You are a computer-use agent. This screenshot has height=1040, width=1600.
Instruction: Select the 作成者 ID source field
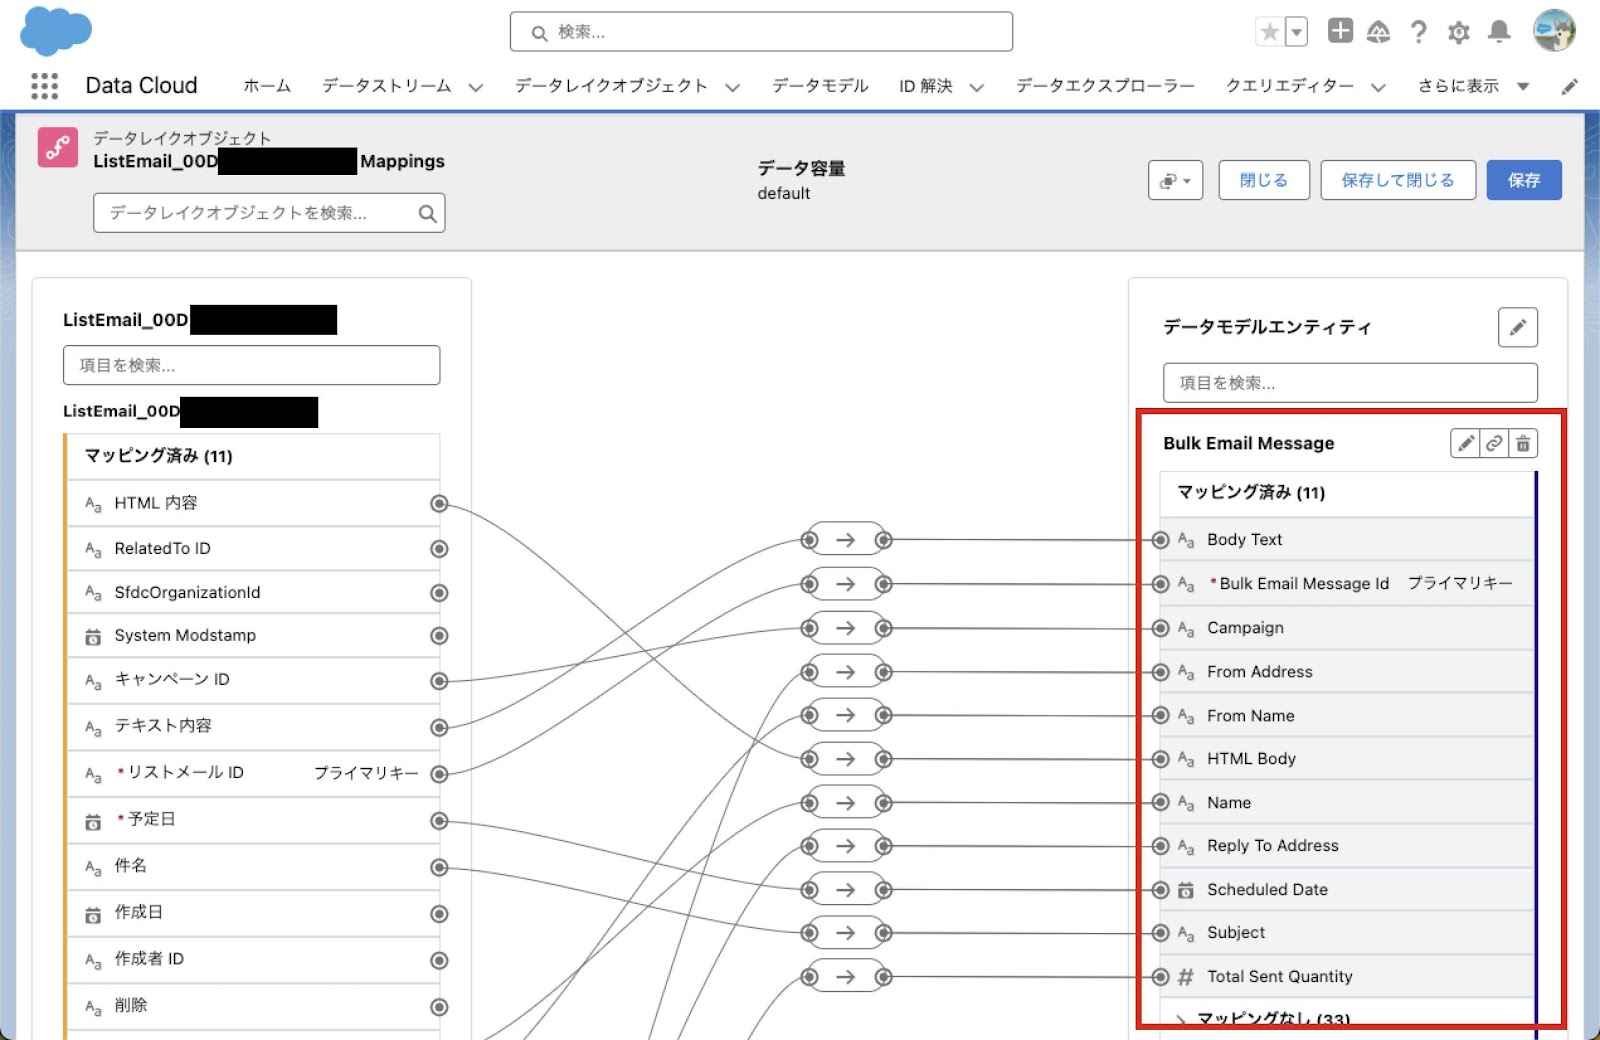point(254,960)
